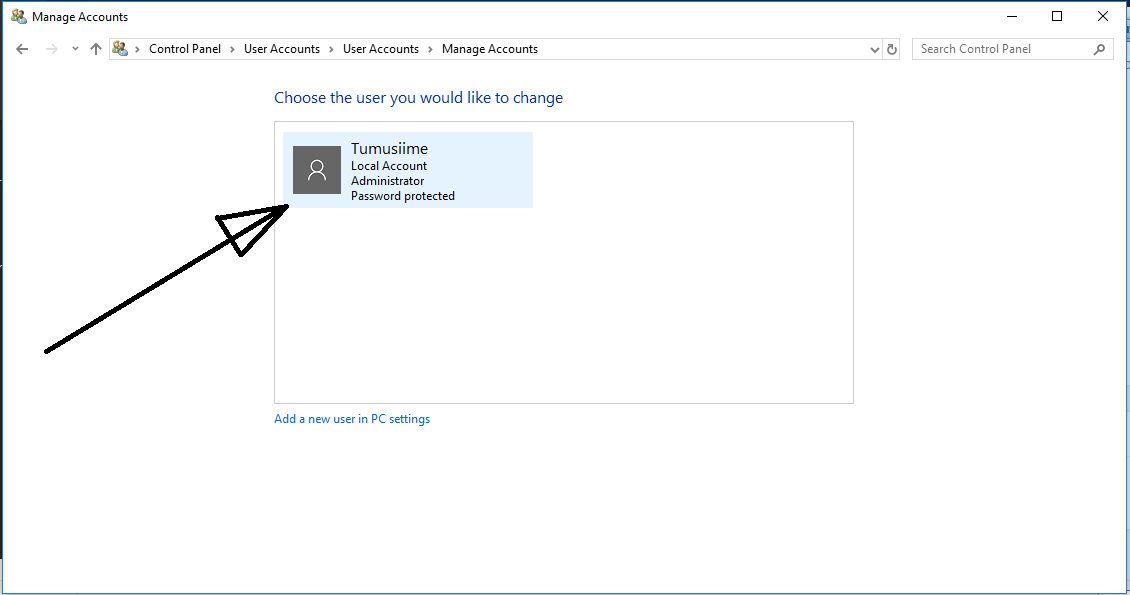Expand the address bar history dropdown

point(874,48)
